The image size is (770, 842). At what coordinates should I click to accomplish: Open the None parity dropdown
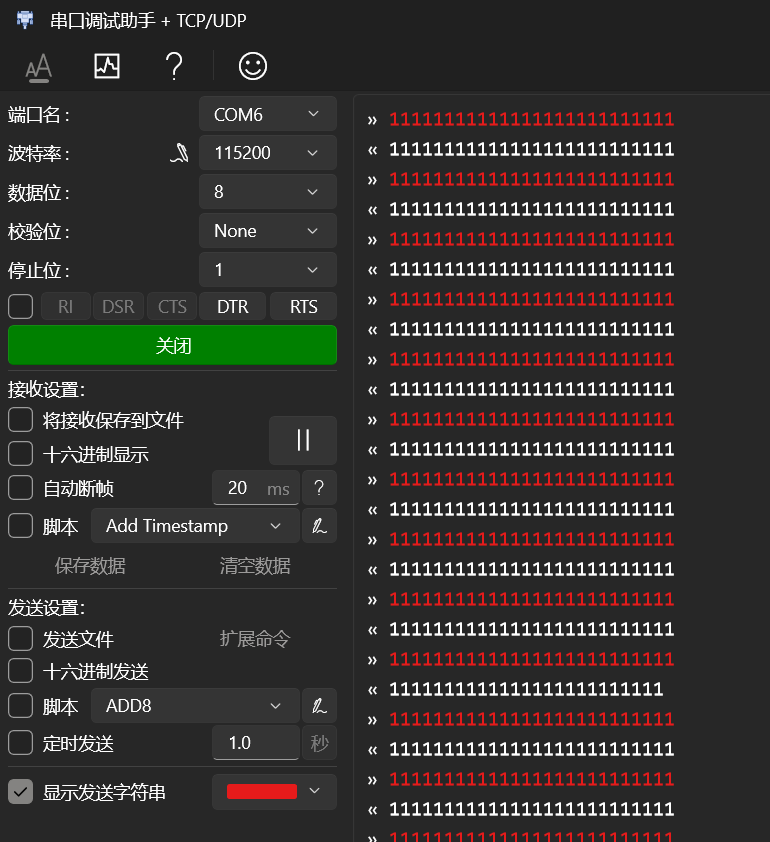pyautogui.click(x=267, y=231)
